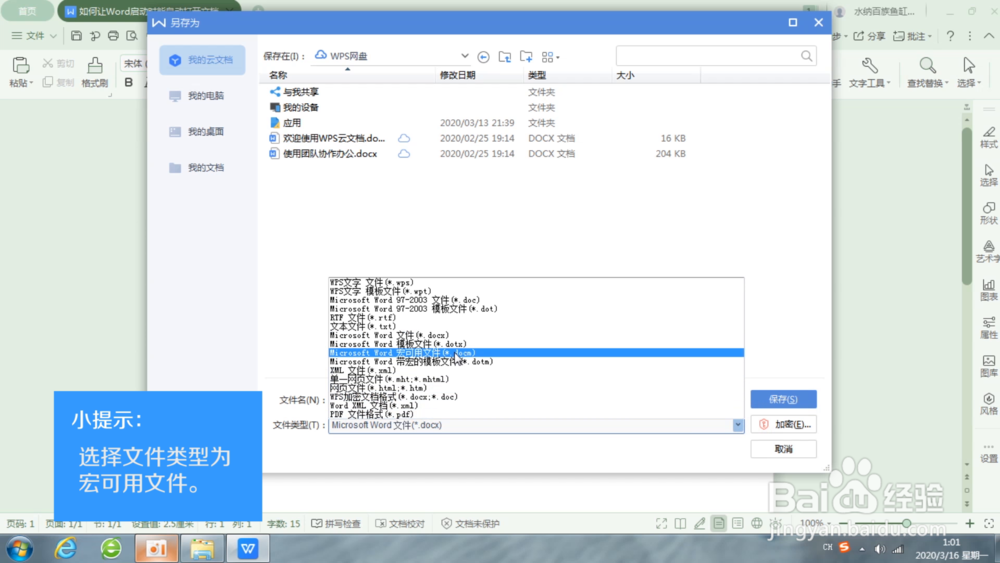The width and height of the screenshot is (1000, 563).
Task: Click the 取消 button
Action: click(783, 449)
